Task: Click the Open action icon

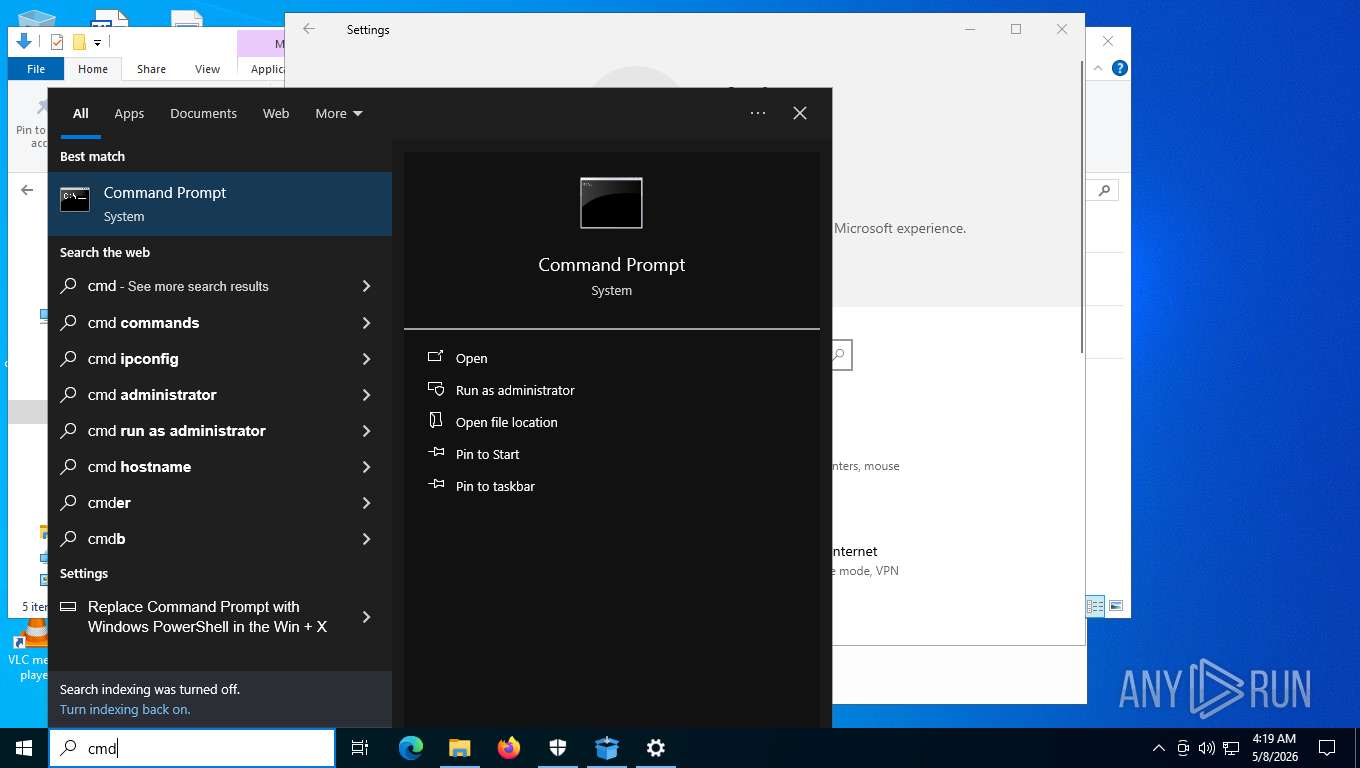Action: [436, 357]
